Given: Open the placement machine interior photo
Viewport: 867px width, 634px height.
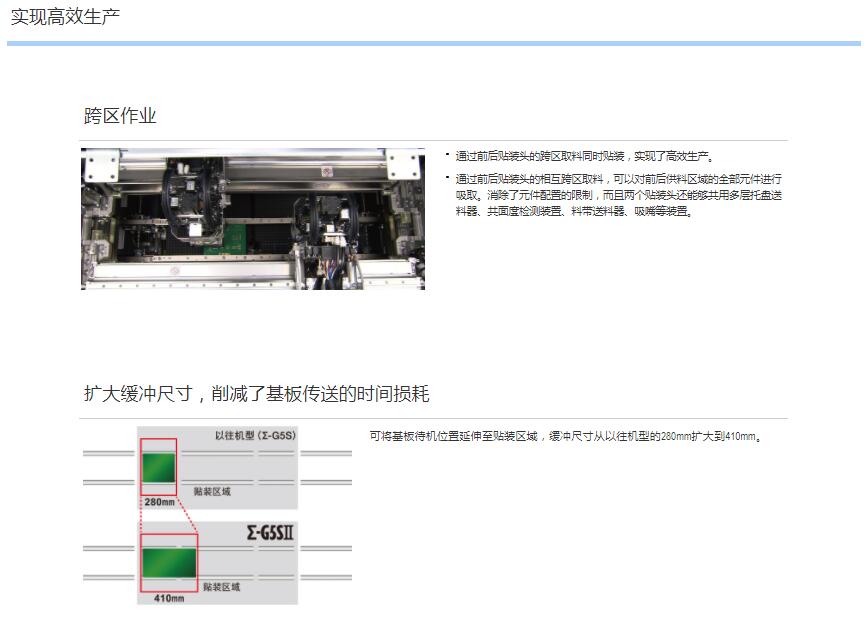Looking at the screenshot, I should coord(252,219).
